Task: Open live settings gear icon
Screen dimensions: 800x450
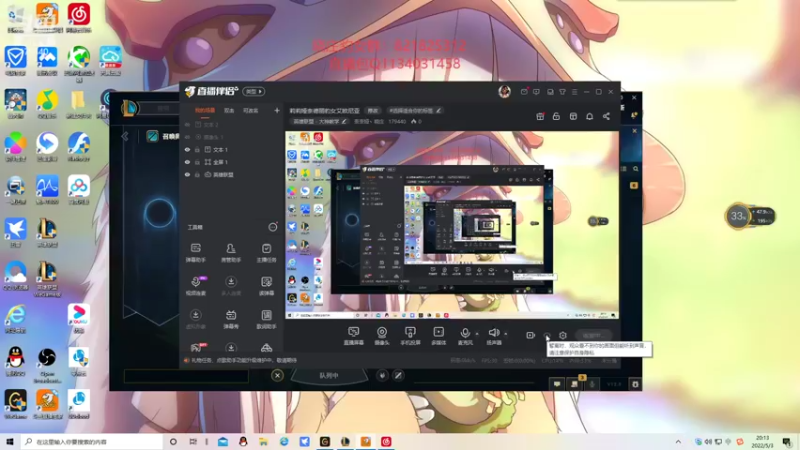Action: 563,335
